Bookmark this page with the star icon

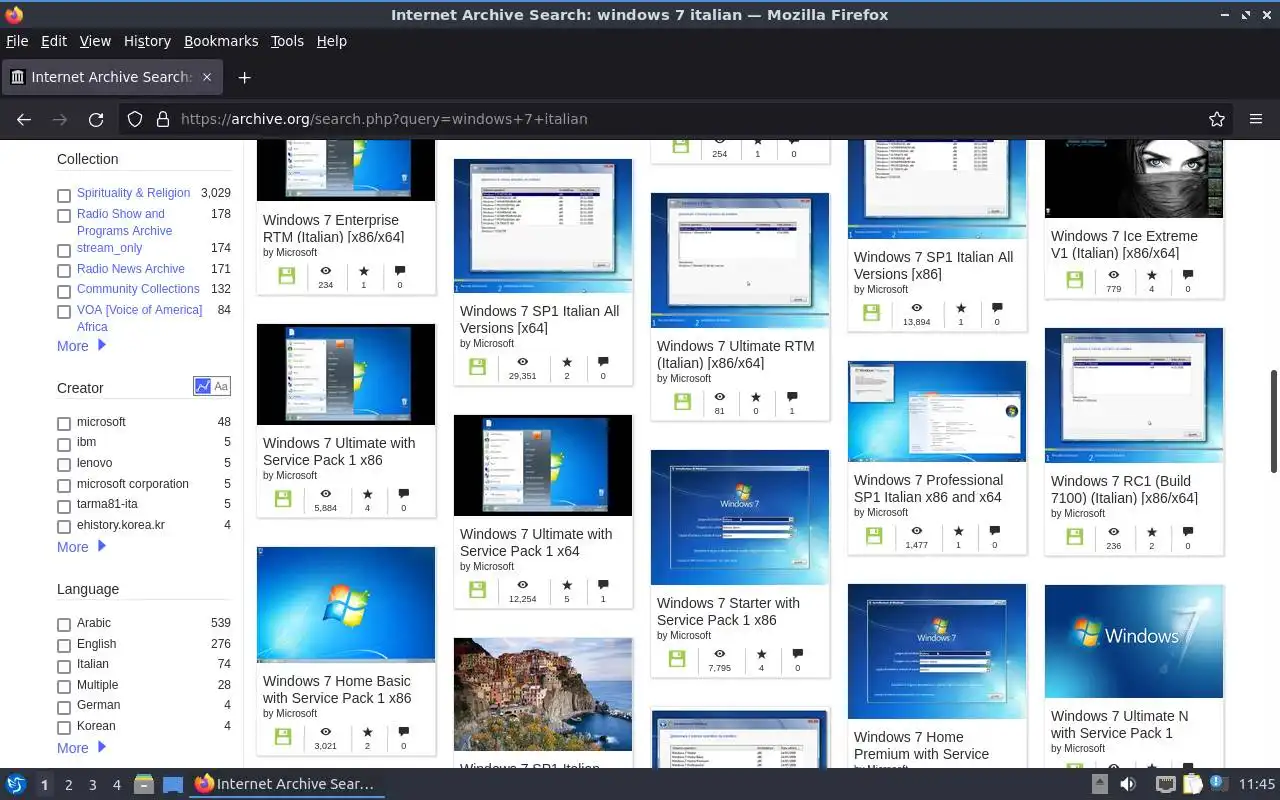pyautogui.click(x=1217, y=119)
